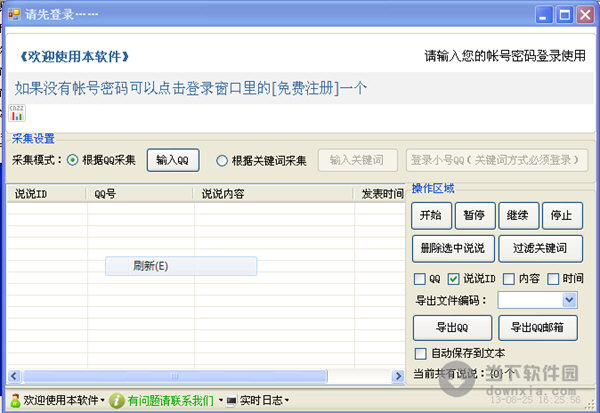This screenshot has height=413, width=600.
Task: Click the 暂停 button
Action: [475, 215]
